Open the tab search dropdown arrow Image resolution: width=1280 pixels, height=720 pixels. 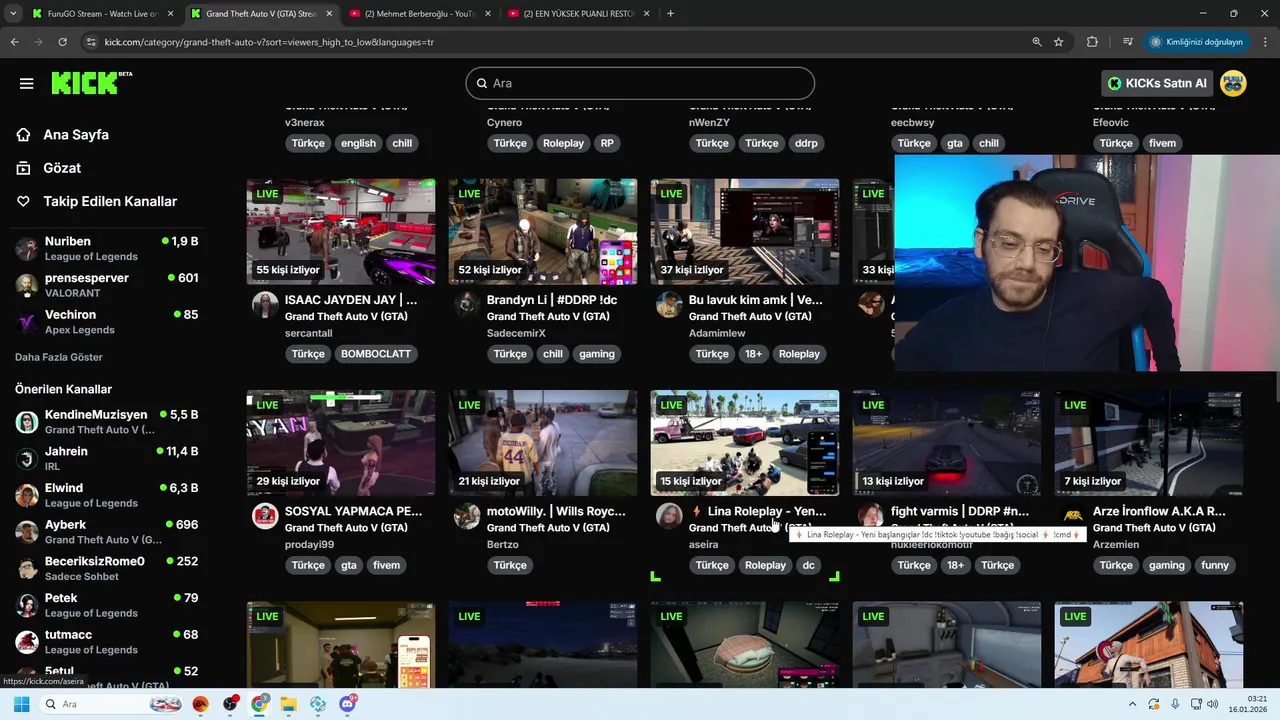pos(14,14)
